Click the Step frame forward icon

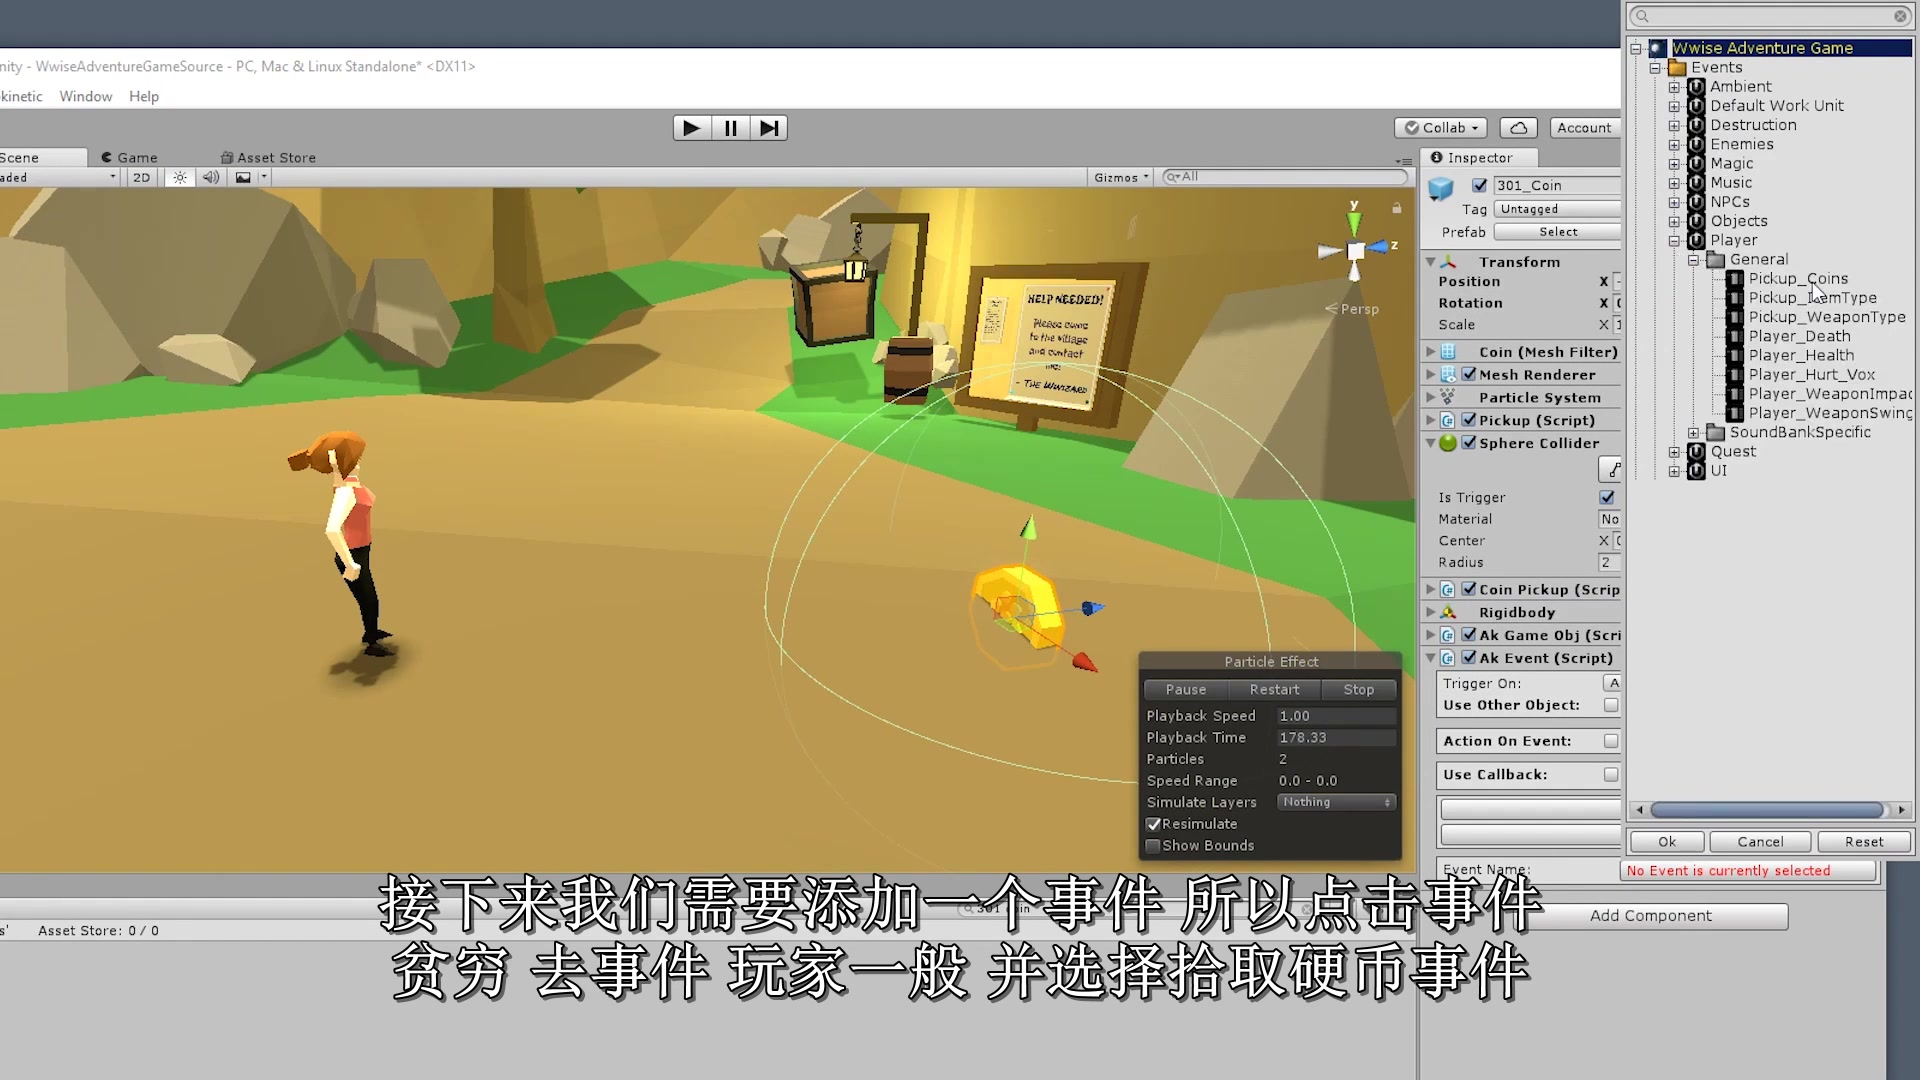768,128
